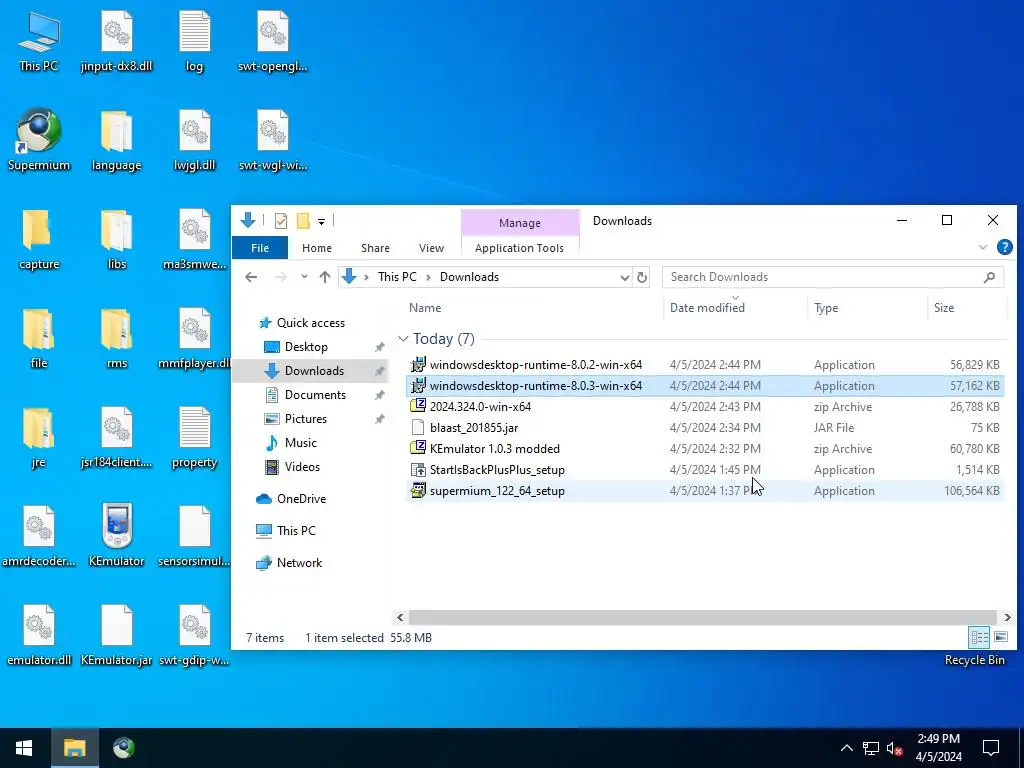This screenshot has height=768, width=1024.
Task: Collapse the Today (7) group
Action: [x=403, y=339]
